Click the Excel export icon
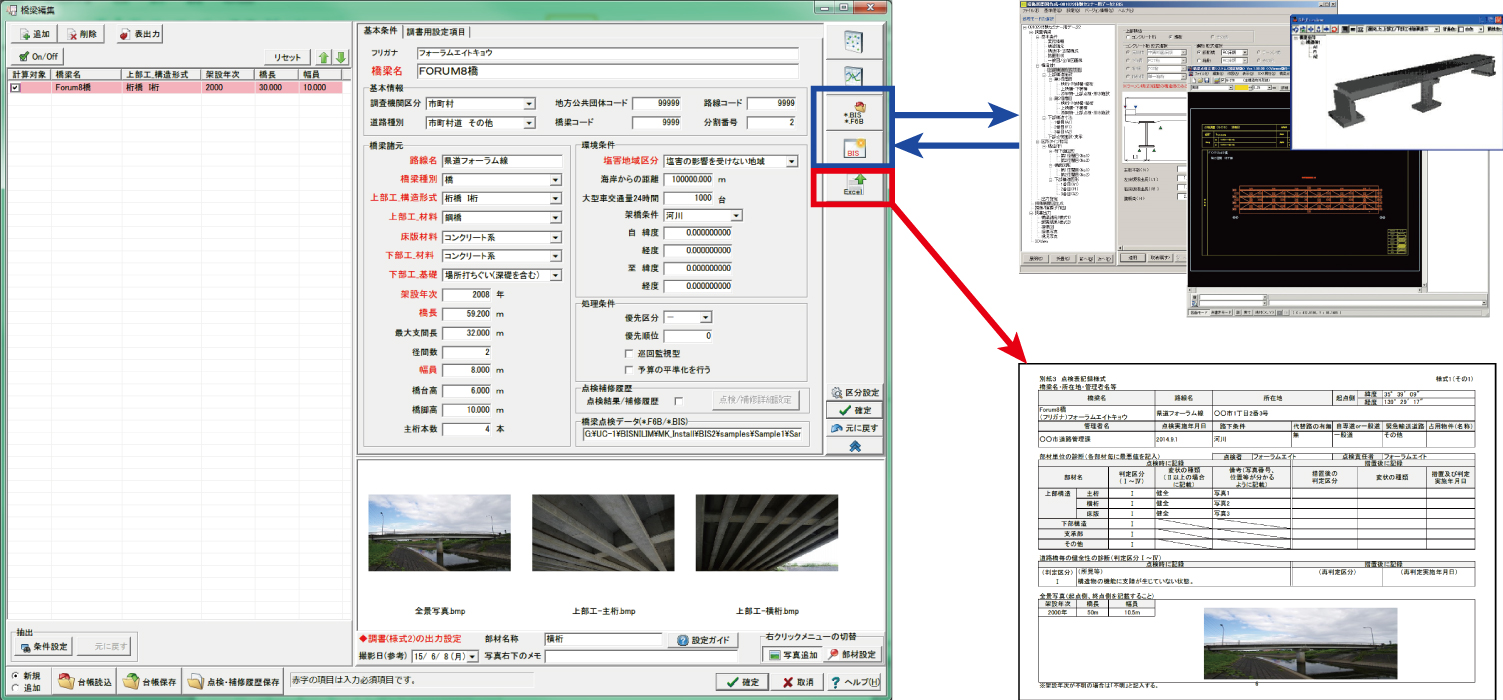Screen dimensions: 1503x700 coord(853,185)
